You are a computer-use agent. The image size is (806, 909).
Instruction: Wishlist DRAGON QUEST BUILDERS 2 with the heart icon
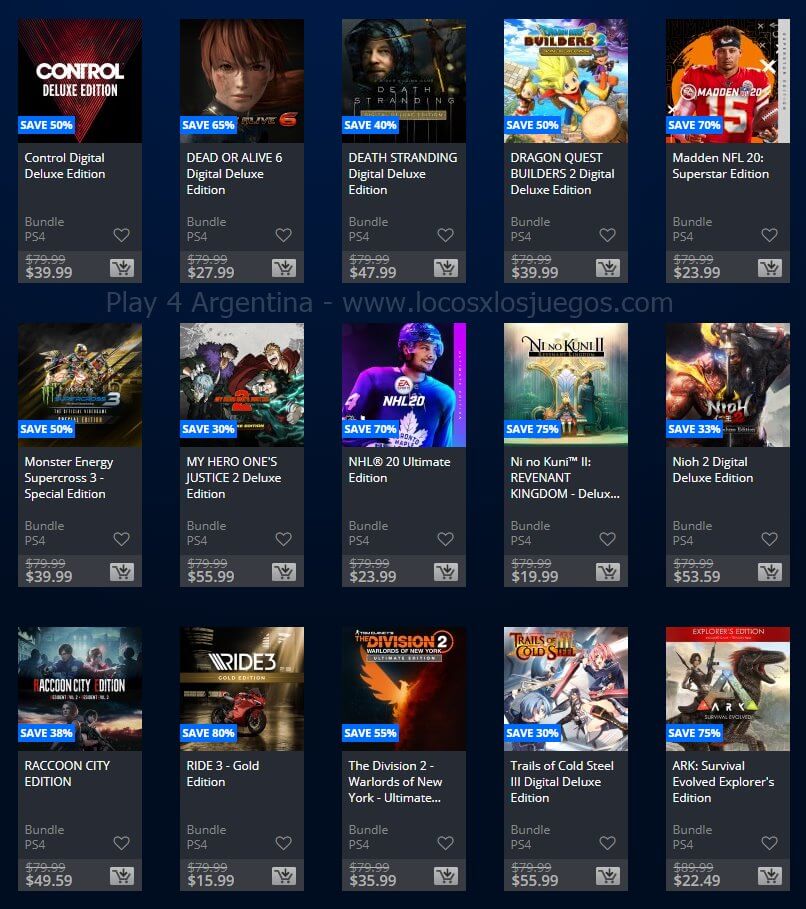(607, 235)
